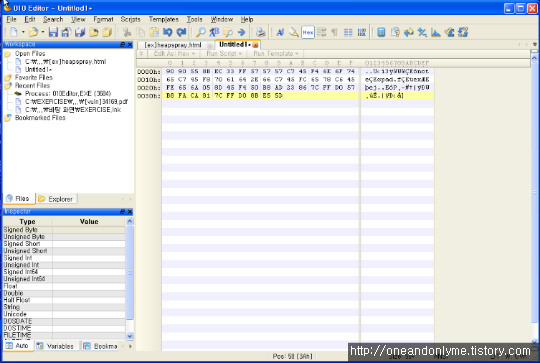The width and height of the screenshot is (540, 363).
Task: Open the New file dropdown arrow
Action: (x=23, y=32)
